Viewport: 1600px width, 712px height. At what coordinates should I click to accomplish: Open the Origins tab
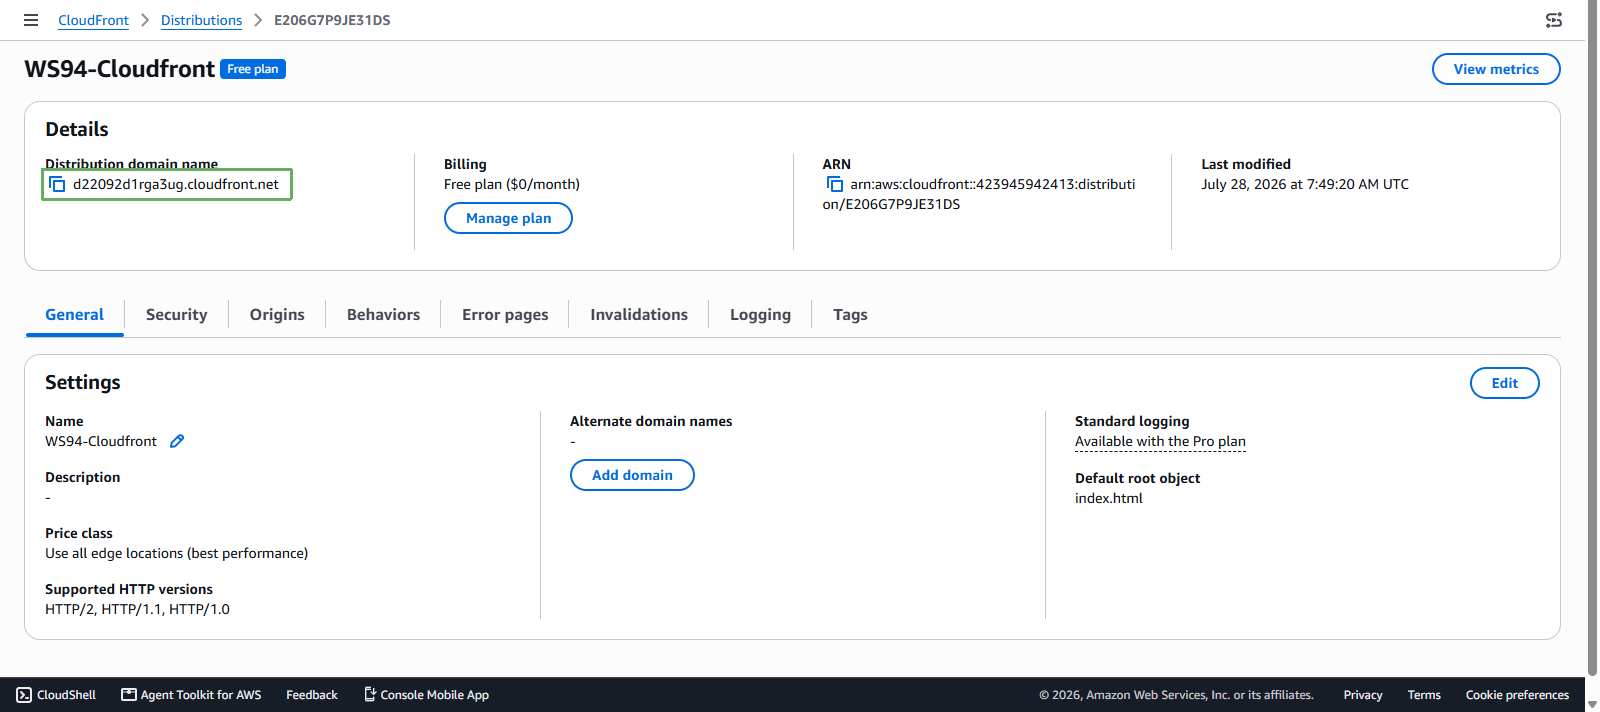click(x=277, y=315)
